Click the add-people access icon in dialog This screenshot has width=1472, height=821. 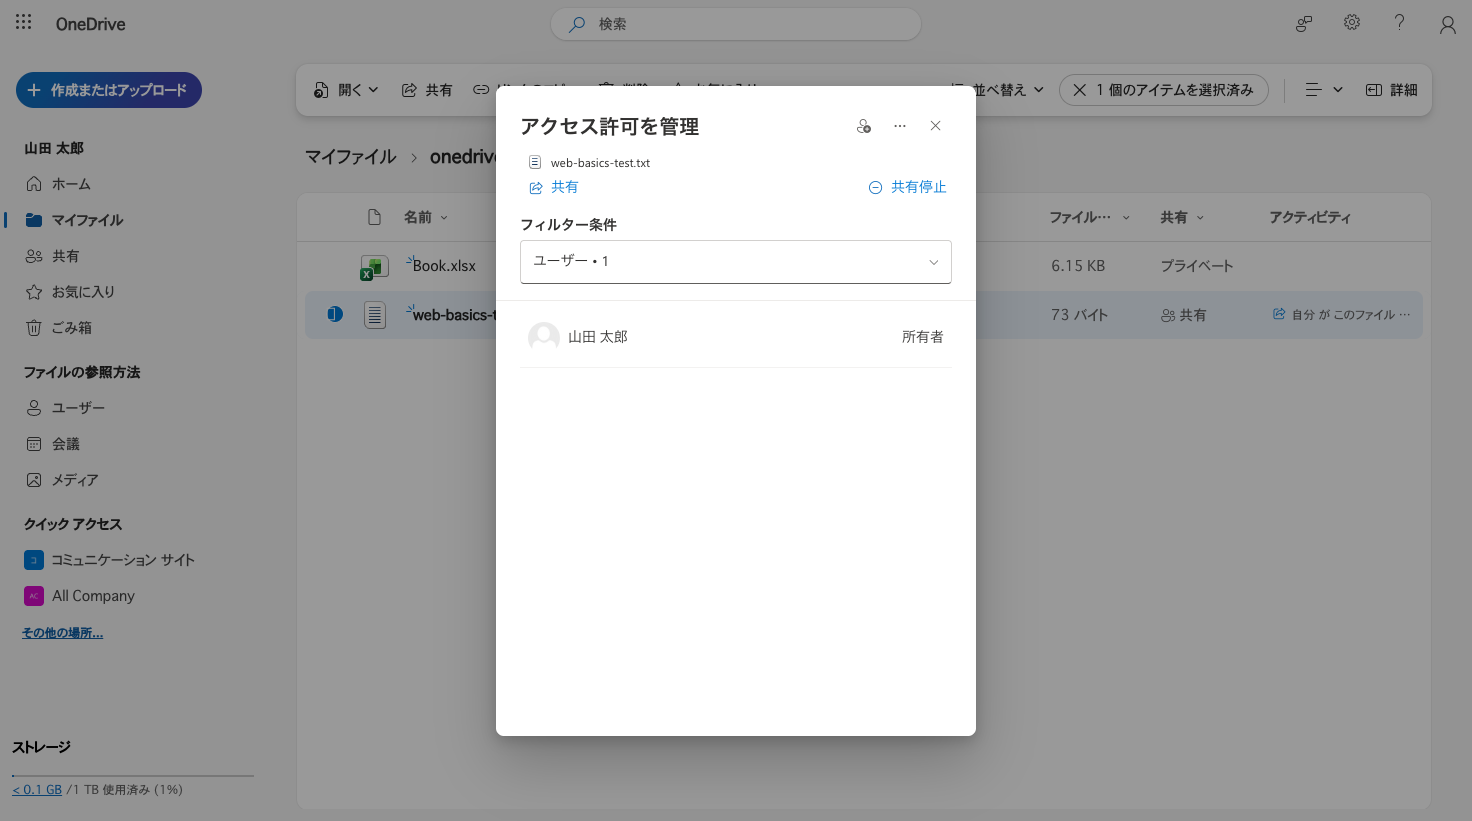pos(864,126)
